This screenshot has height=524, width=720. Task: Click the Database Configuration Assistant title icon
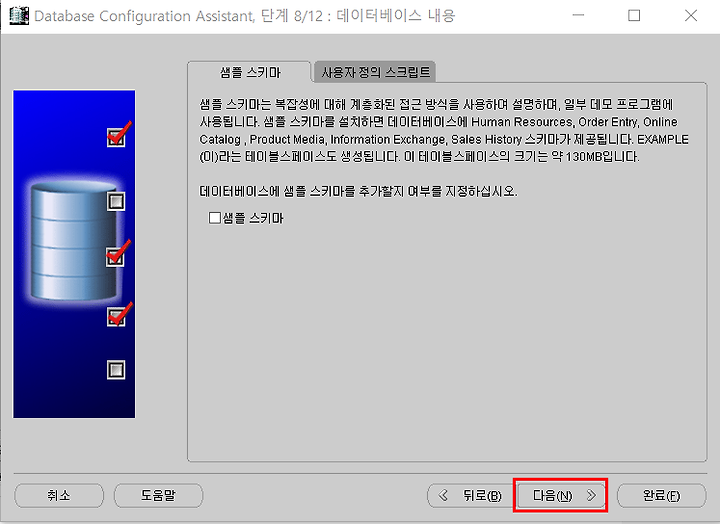pos(19,16)
